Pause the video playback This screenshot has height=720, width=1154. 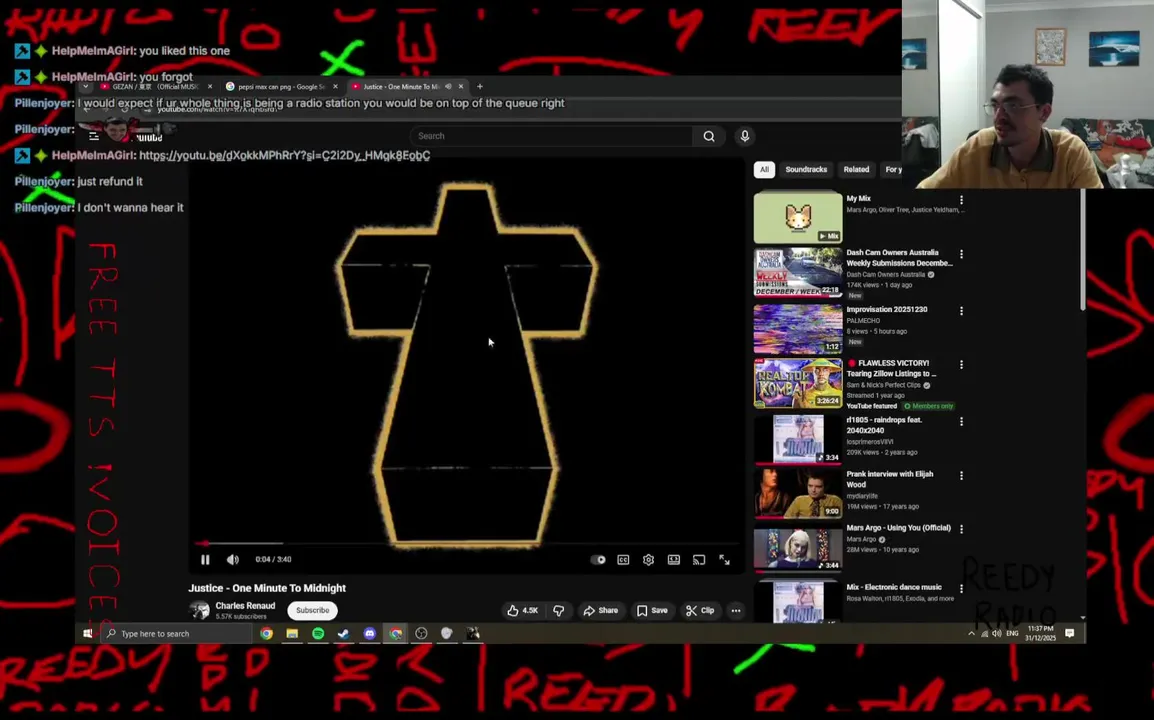click(205, 560)
